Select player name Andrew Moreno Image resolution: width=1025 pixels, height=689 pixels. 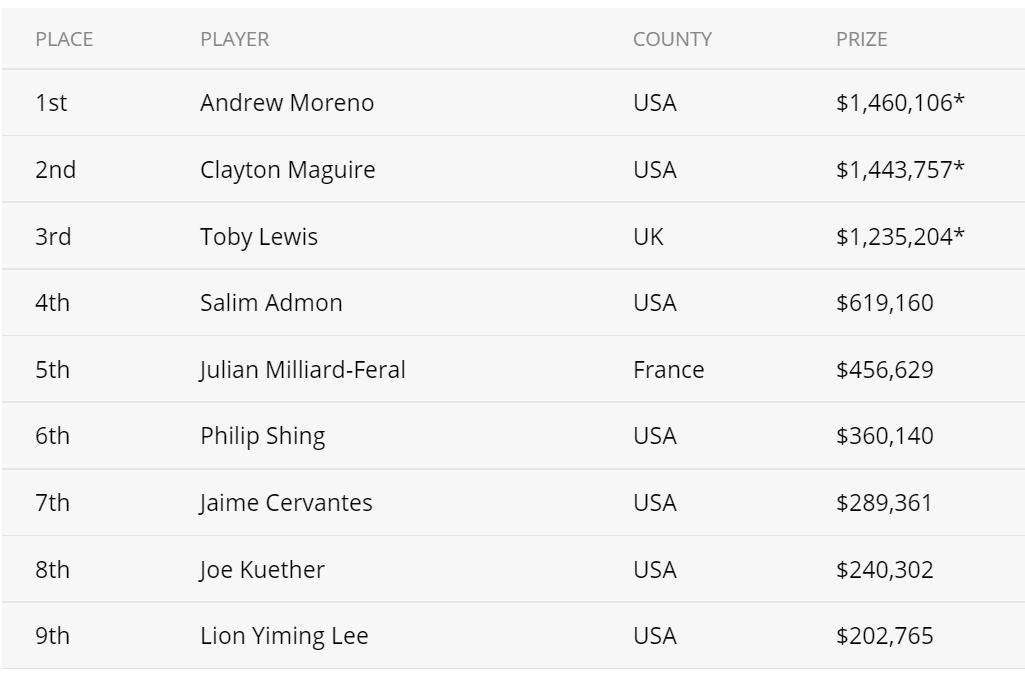pyautogui.click(x=287, y=103)
